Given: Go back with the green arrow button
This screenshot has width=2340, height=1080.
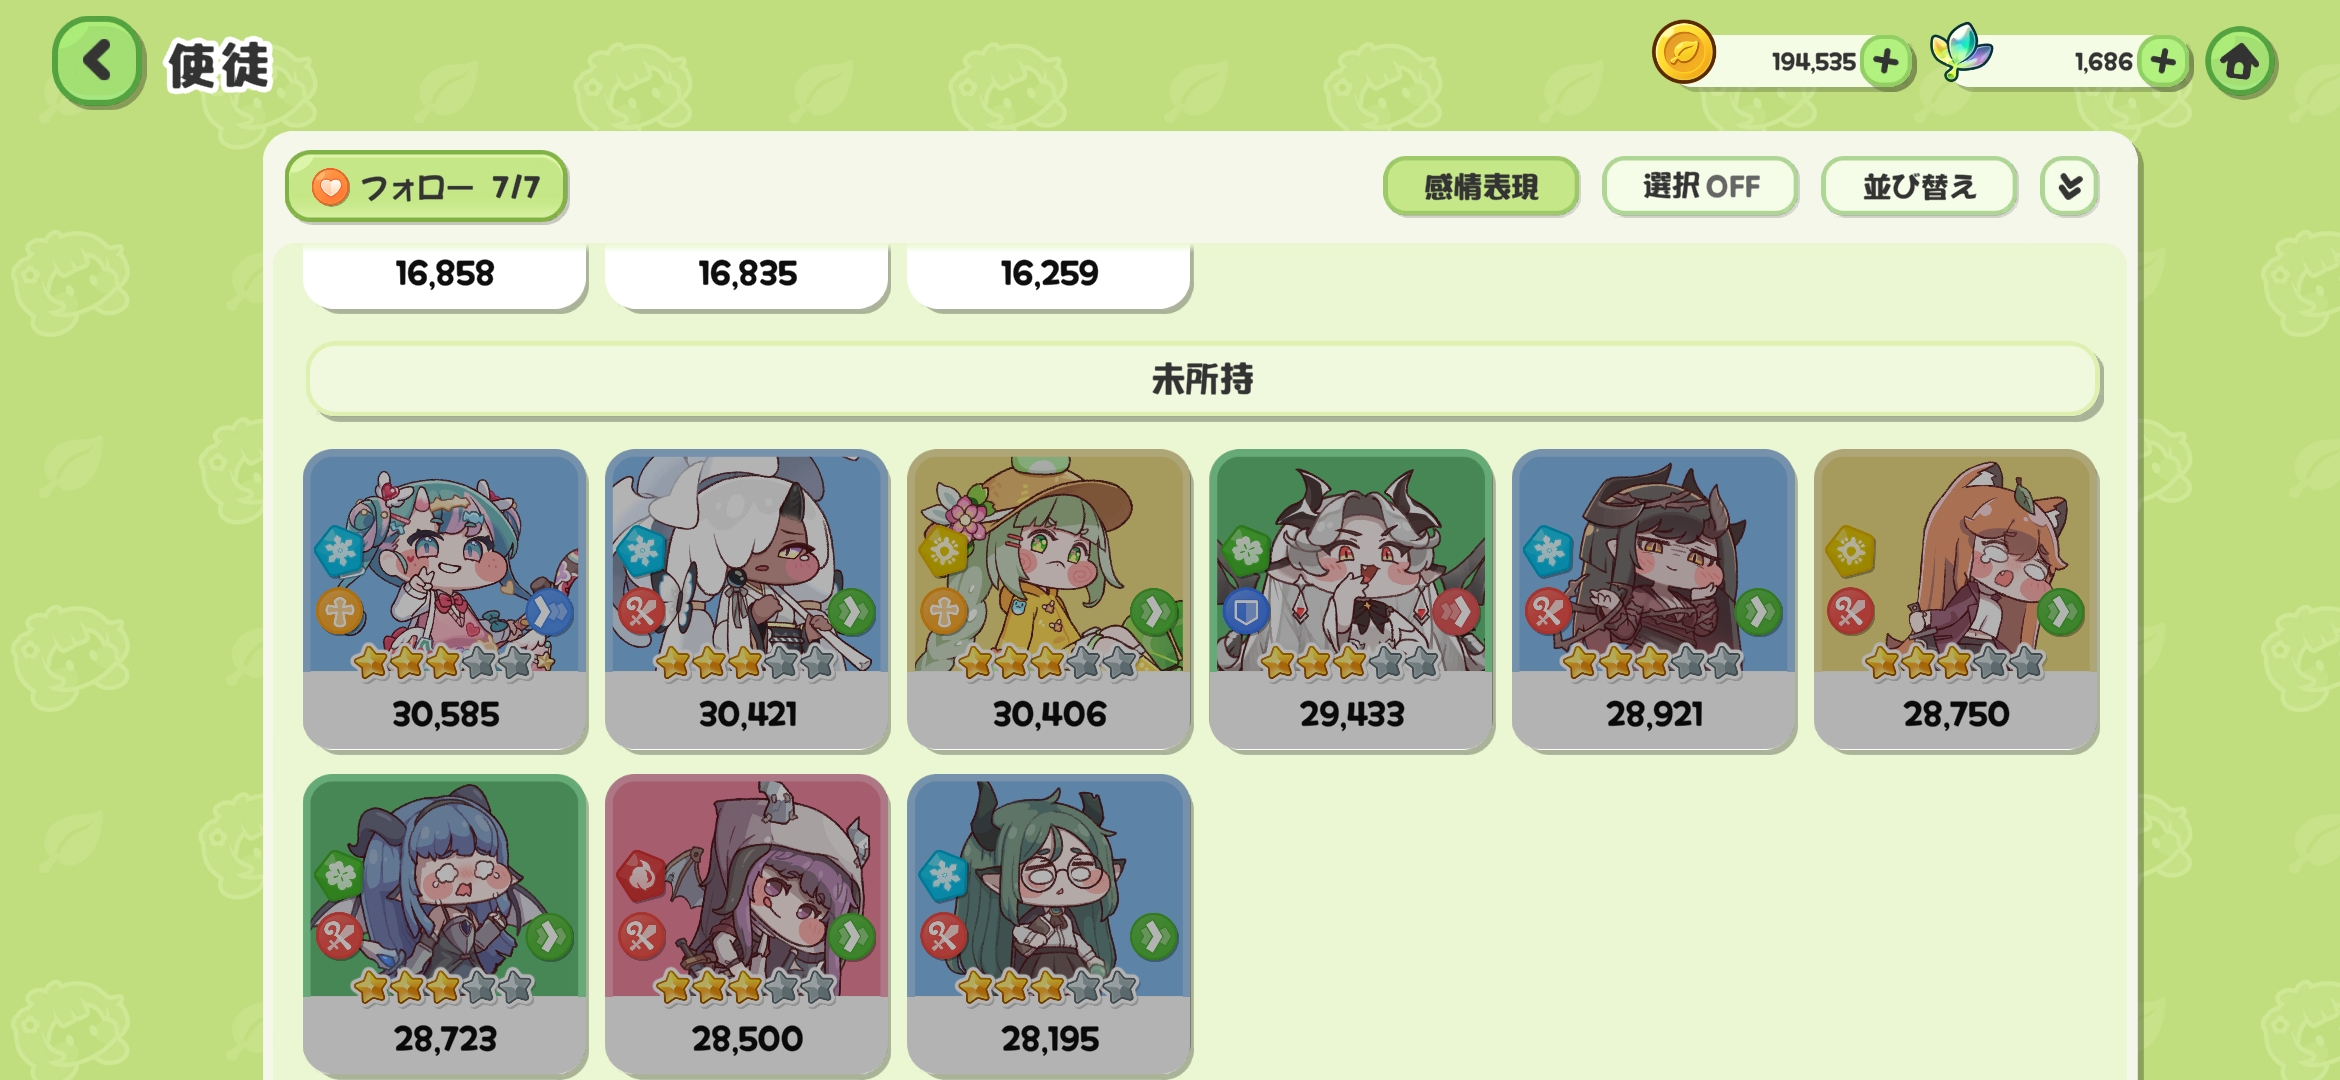Looking at the screenshot, I should pyautogui.click(x=98, y=62).
